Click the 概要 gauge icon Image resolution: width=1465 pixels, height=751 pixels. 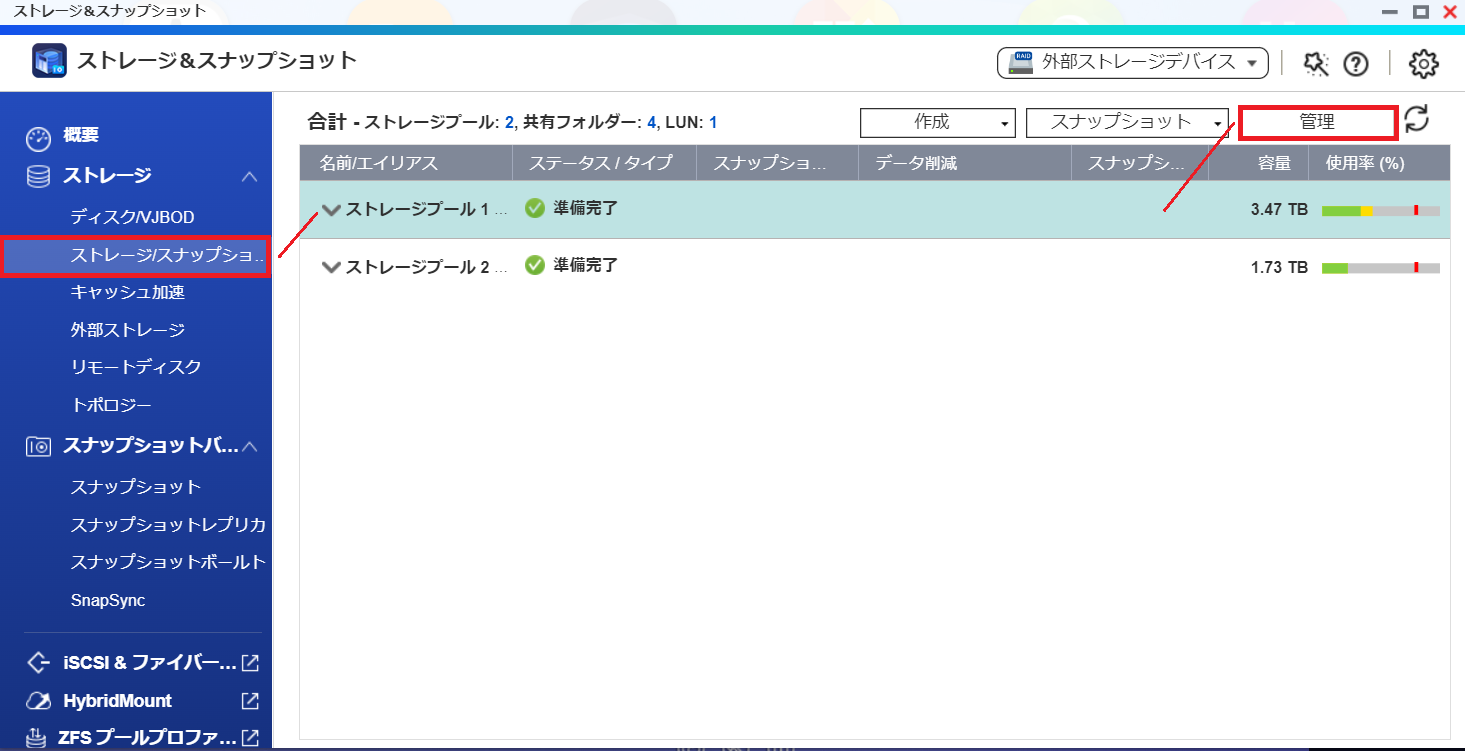[38, 137]
